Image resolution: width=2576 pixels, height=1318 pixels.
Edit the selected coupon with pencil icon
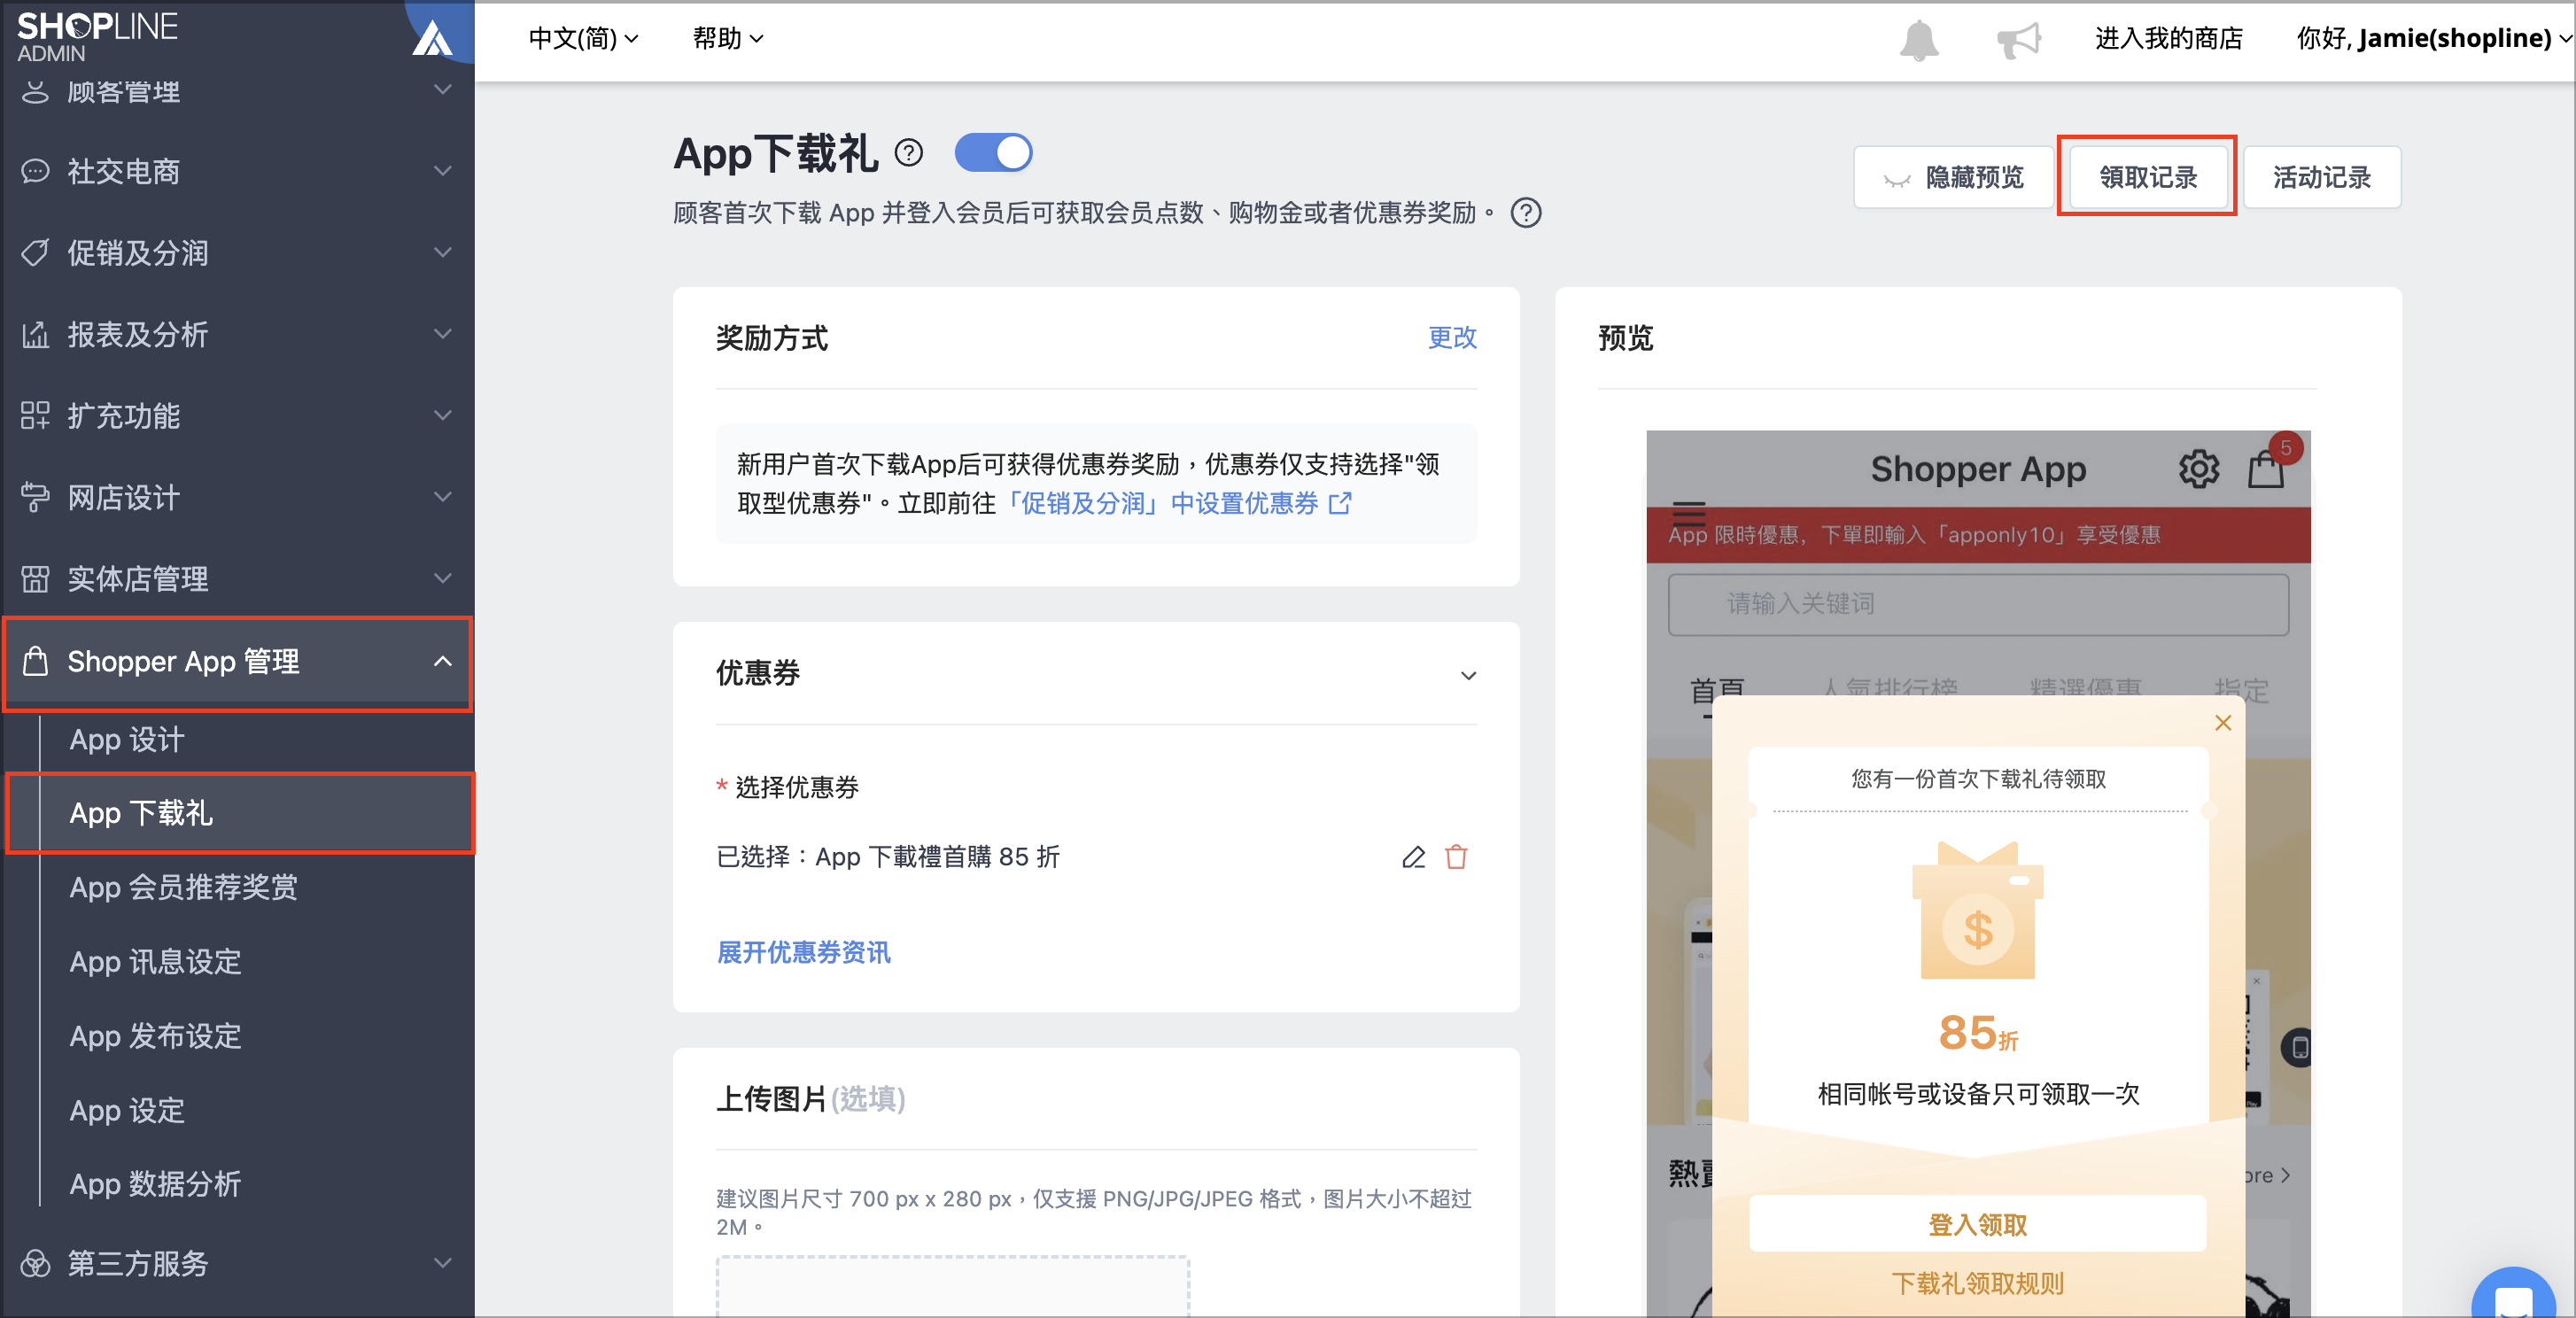click(x=1413, y=857)
